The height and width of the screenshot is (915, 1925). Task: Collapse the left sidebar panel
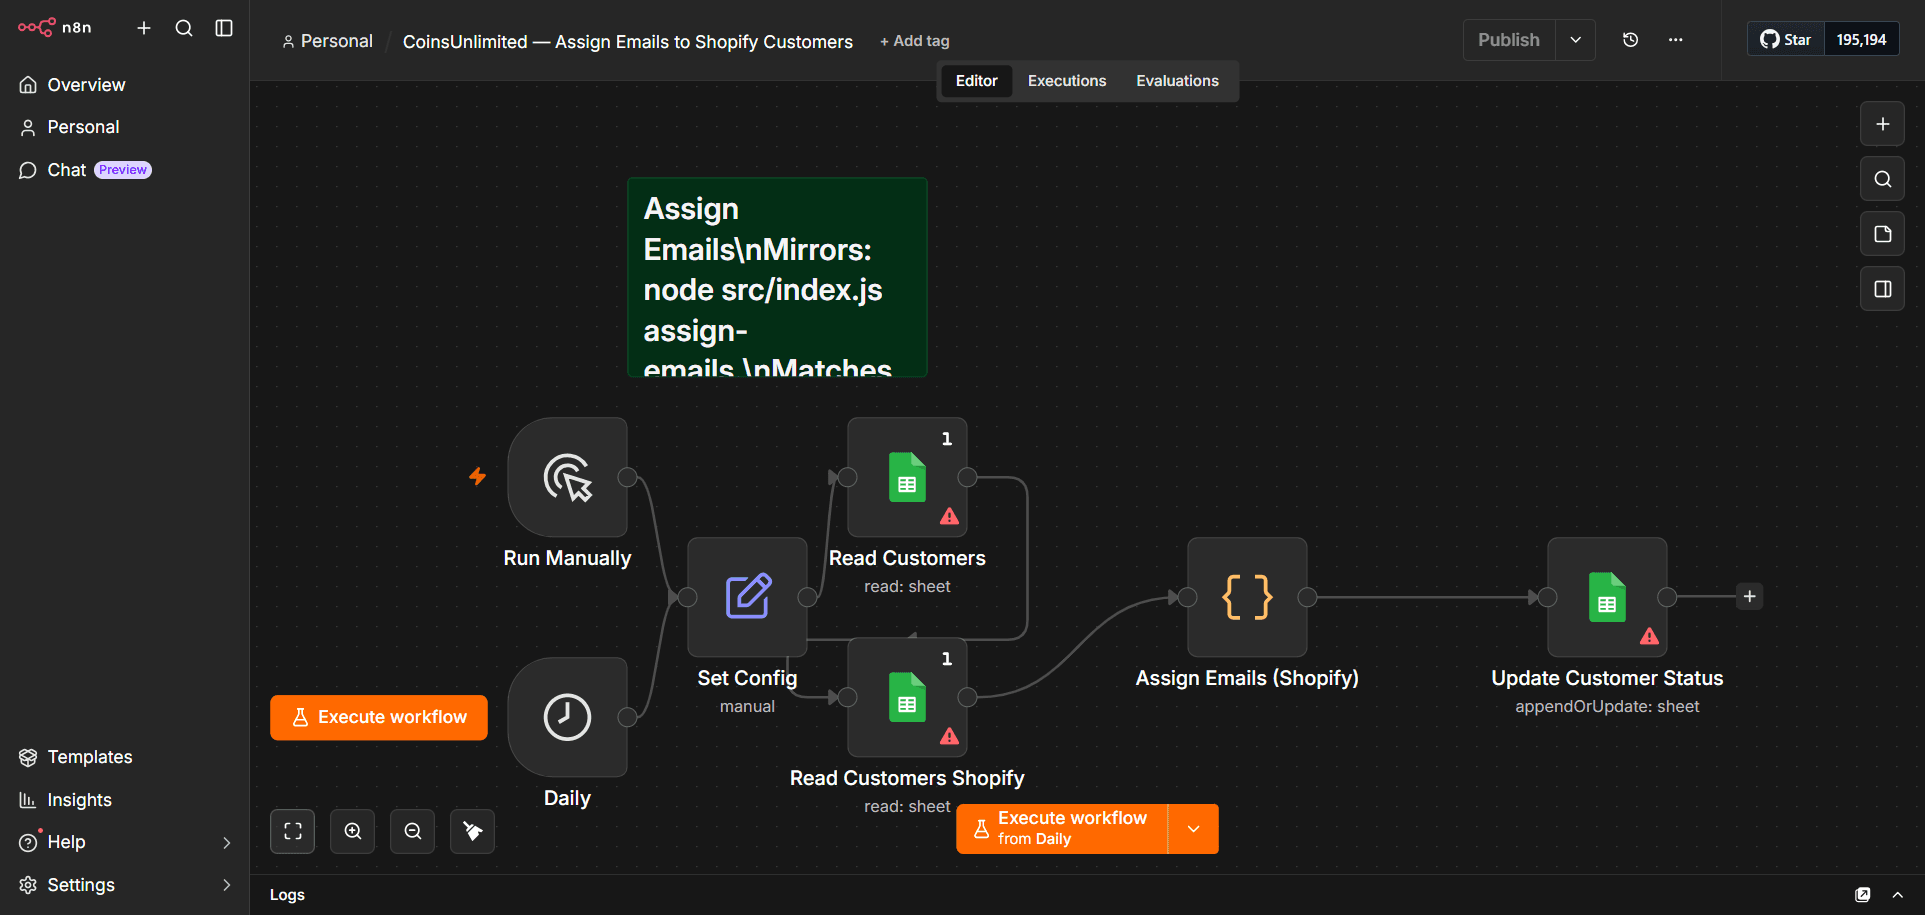[224, 28]
